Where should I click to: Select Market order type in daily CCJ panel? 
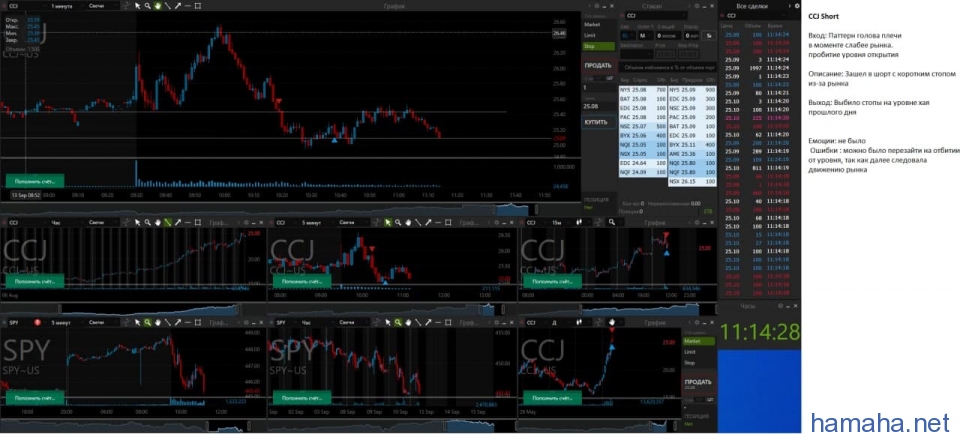[699, 341]
